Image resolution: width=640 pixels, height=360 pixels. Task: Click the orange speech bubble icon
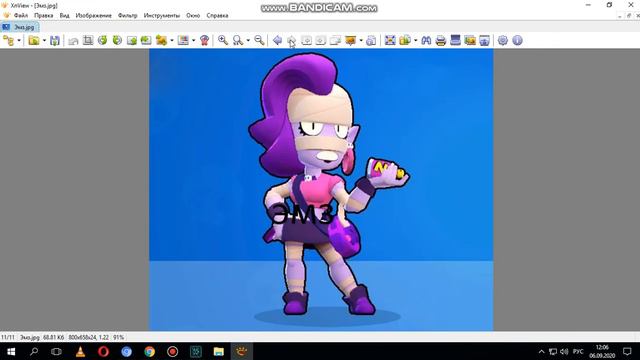coord(350,40)
